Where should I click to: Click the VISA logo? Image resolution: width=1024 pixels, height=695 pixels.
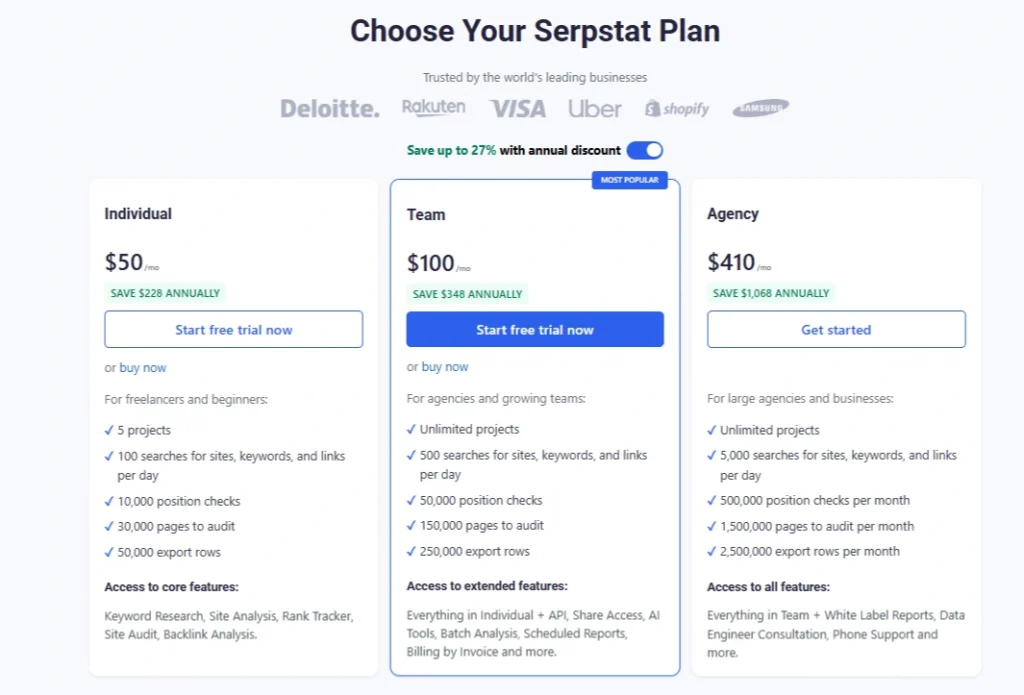[x=517, y=108]
